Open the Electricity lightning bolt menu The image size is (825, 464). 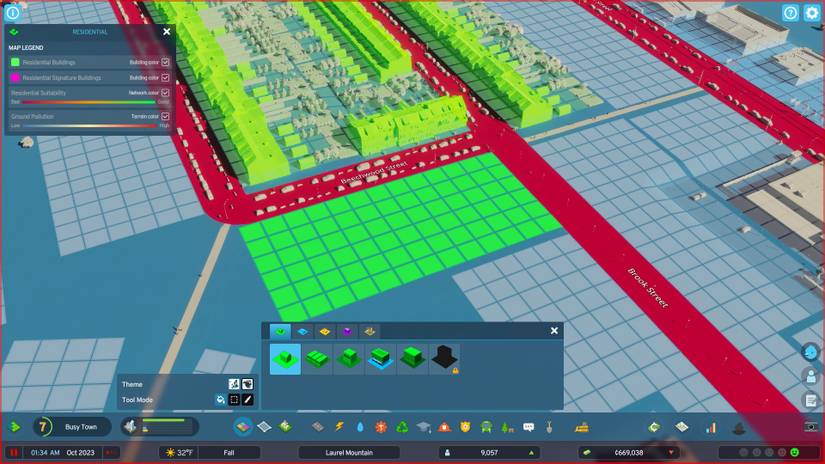339,427
